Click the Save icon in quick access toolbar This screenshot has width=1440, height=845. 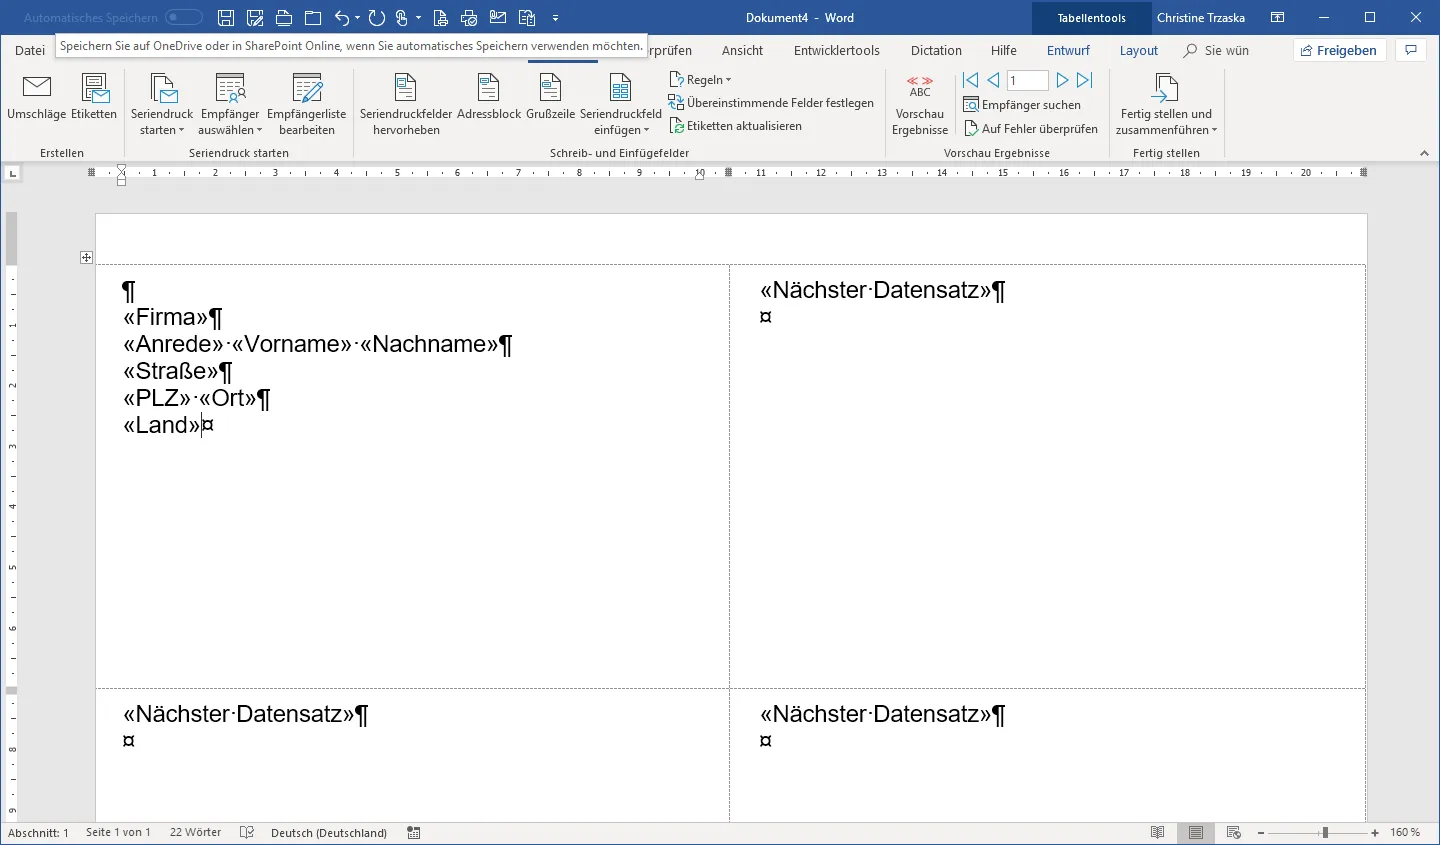(x=226, y=18)
